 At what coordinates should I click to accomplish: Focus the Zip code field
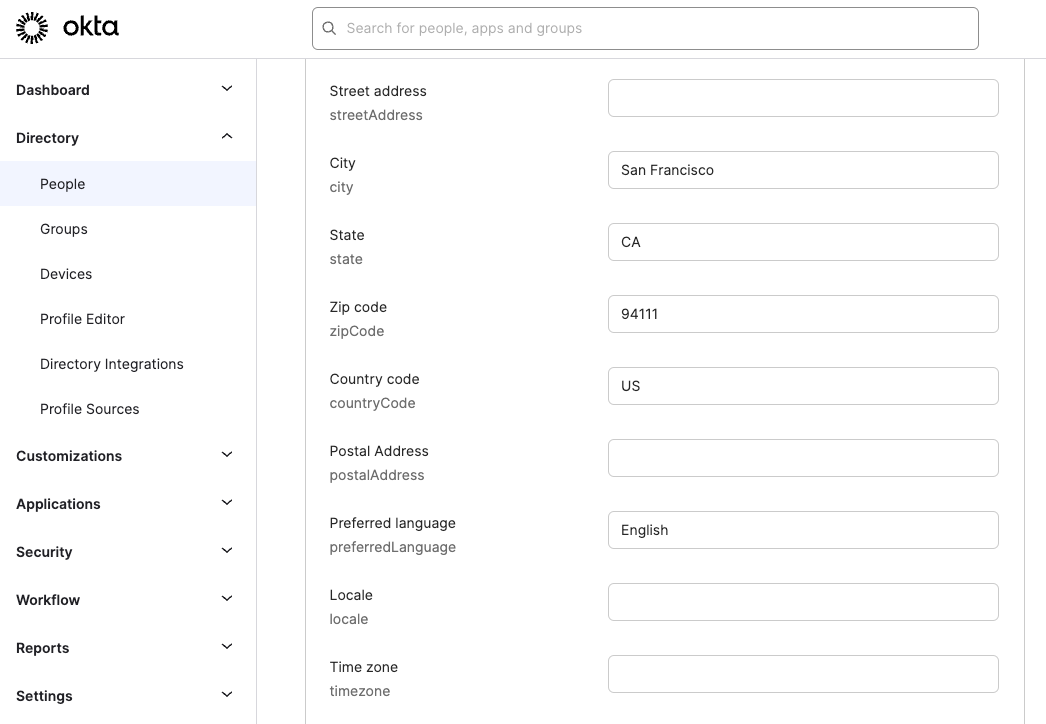pos(803,314)
